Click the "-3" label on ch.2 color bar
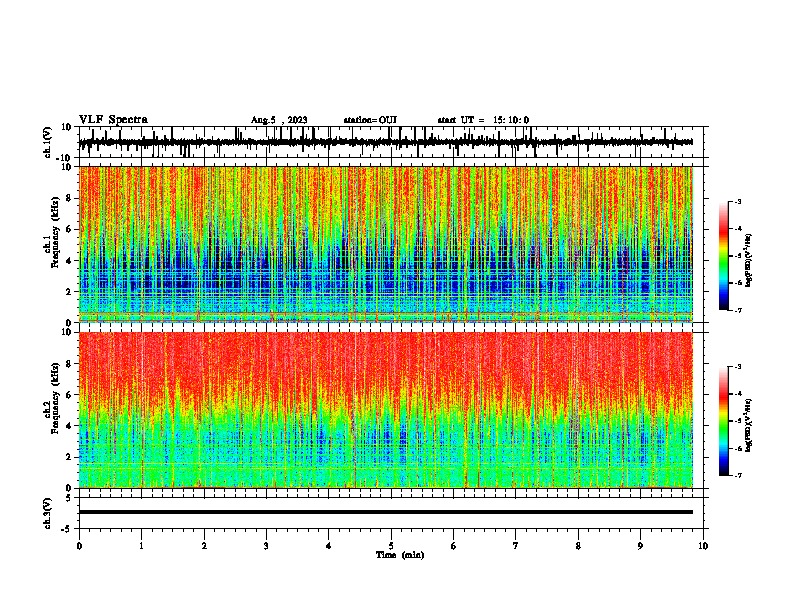This screenshot has height=612, width=792. point(738,367)
